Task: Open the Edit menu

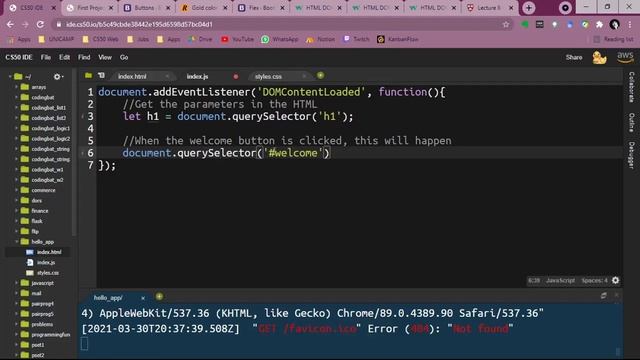Action: click(64, 58)
